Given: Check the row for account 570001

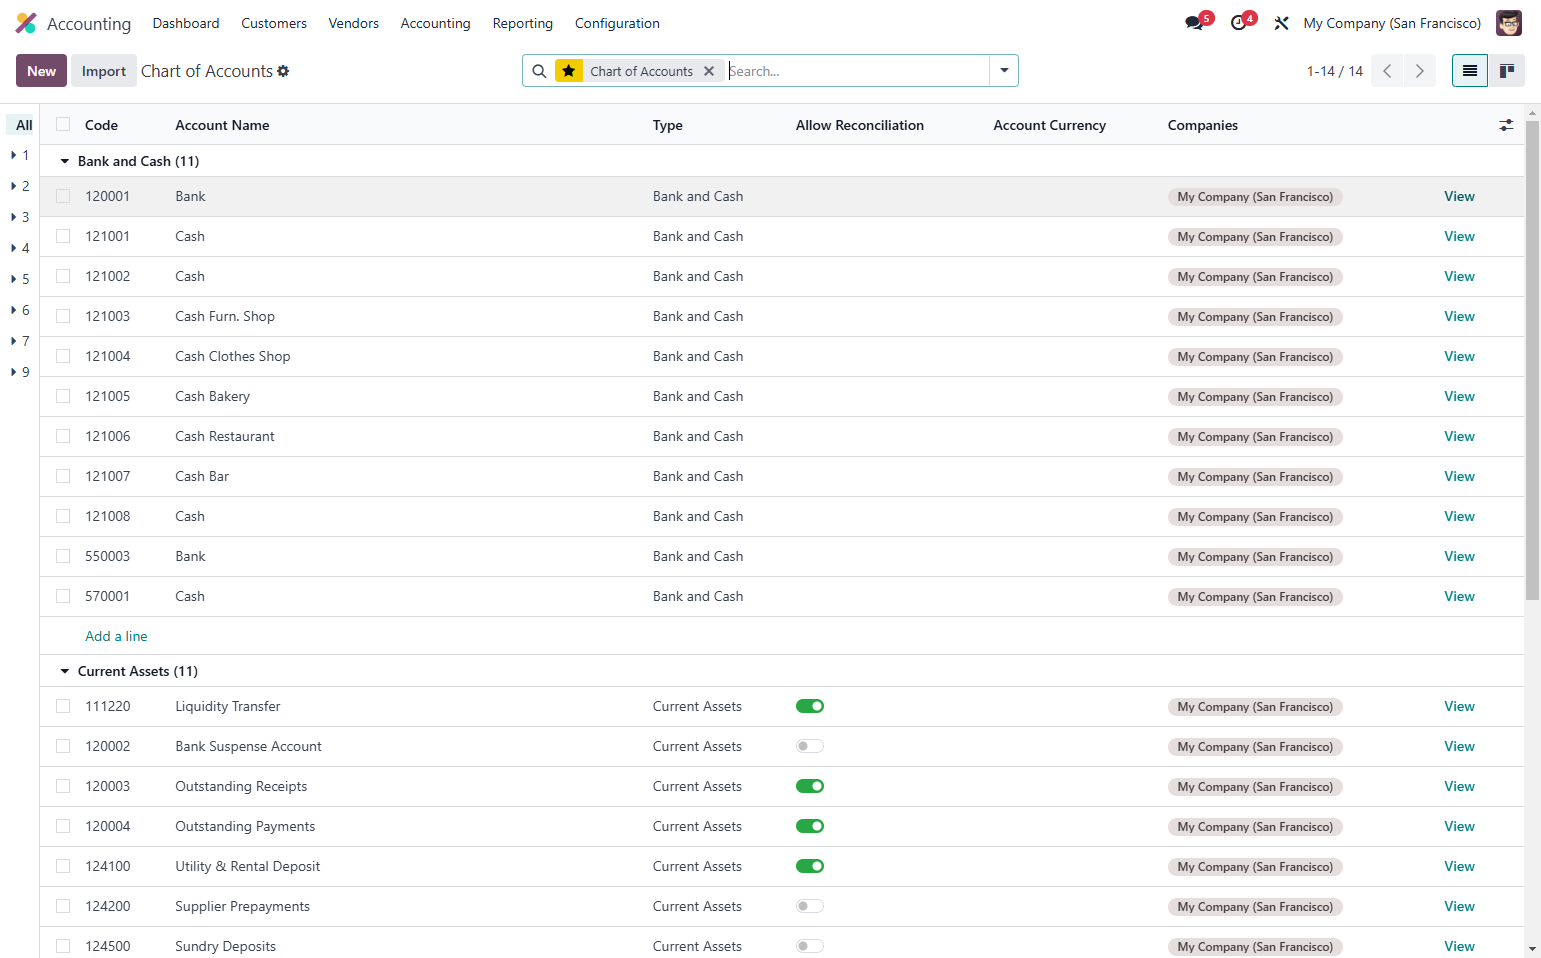Looking at the screenshot, I should coord(63,596).
